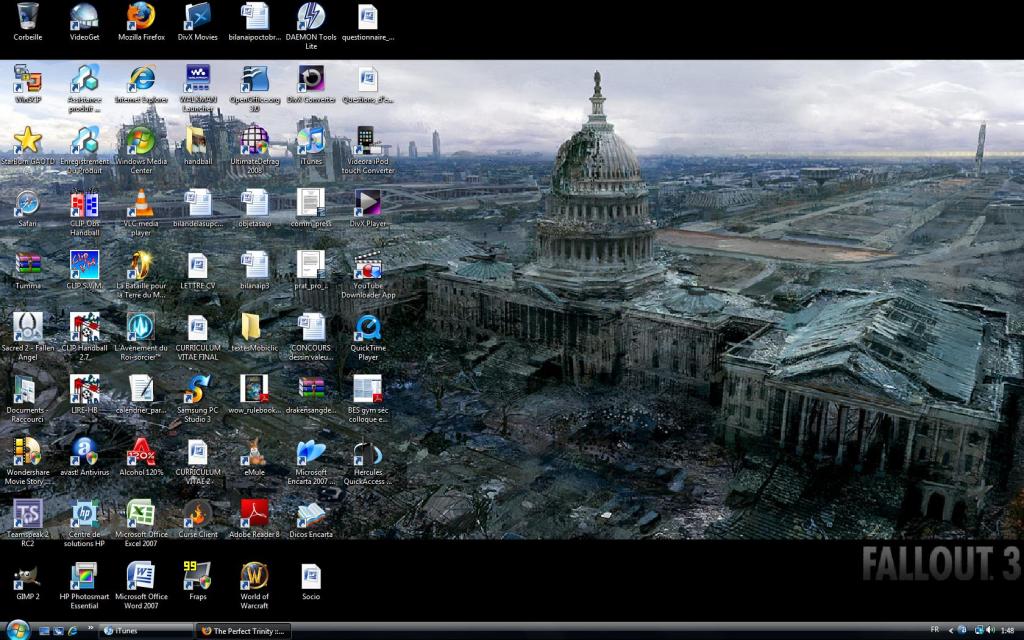Select the Turima archive icon

click(27, 270)
